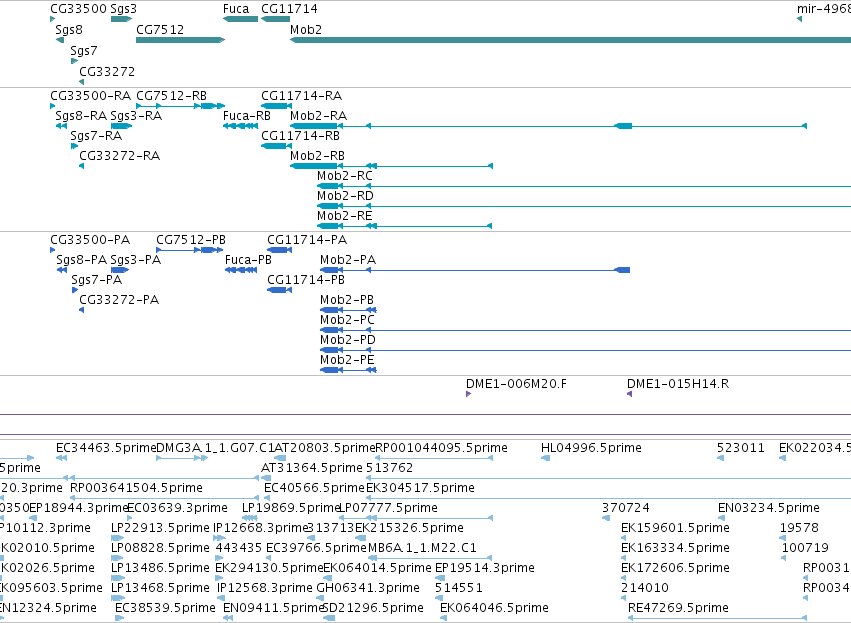
Task: Open EST EK304517.5prime label
Action: (x=421, y=488)
